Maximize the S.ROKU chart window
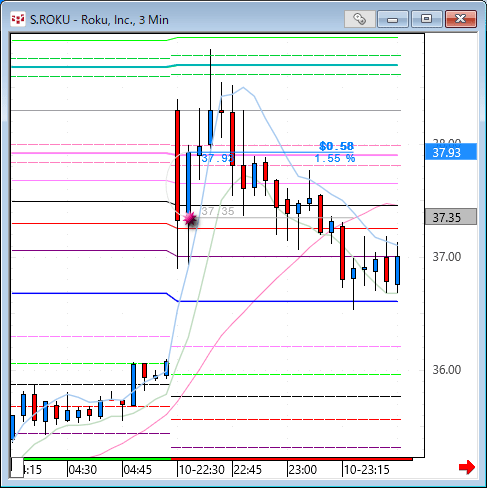This screenshot has height=488, width=487. [x=426, y=19]
